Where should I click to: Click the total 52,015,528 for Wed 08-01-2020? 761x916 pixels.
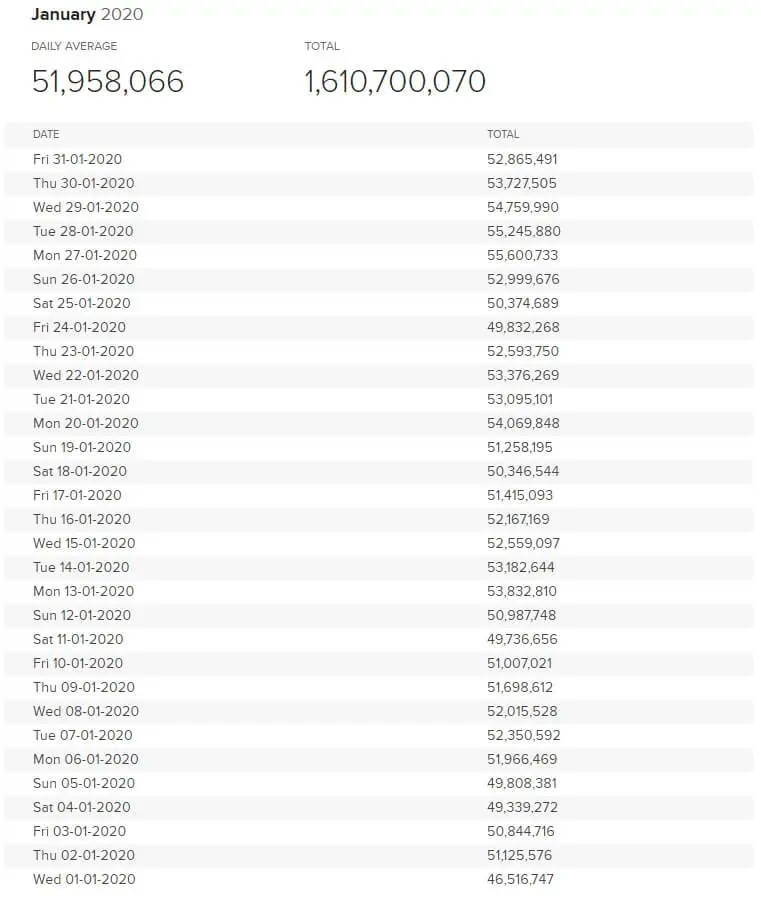(522, 711)
